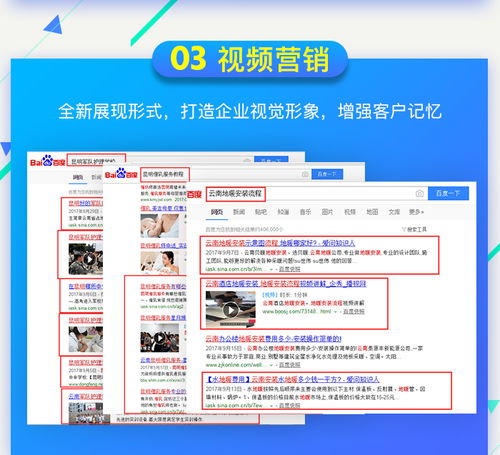This screenshot has width=500, height=455.
Task: Open result title 云南酒店地暖安装 地暖安装流程视频讲解
Action: coord(286,284)
